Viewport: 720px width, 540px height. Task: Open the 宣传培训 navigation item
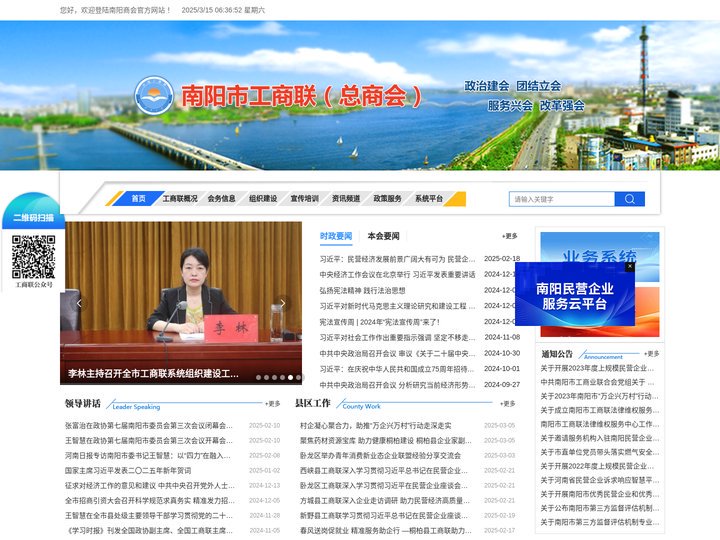coord(304,198)
